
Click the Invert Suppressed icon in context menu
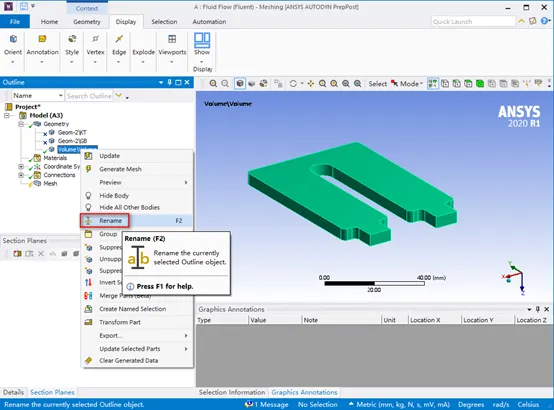pyautogui.click(x=88, y=282)
